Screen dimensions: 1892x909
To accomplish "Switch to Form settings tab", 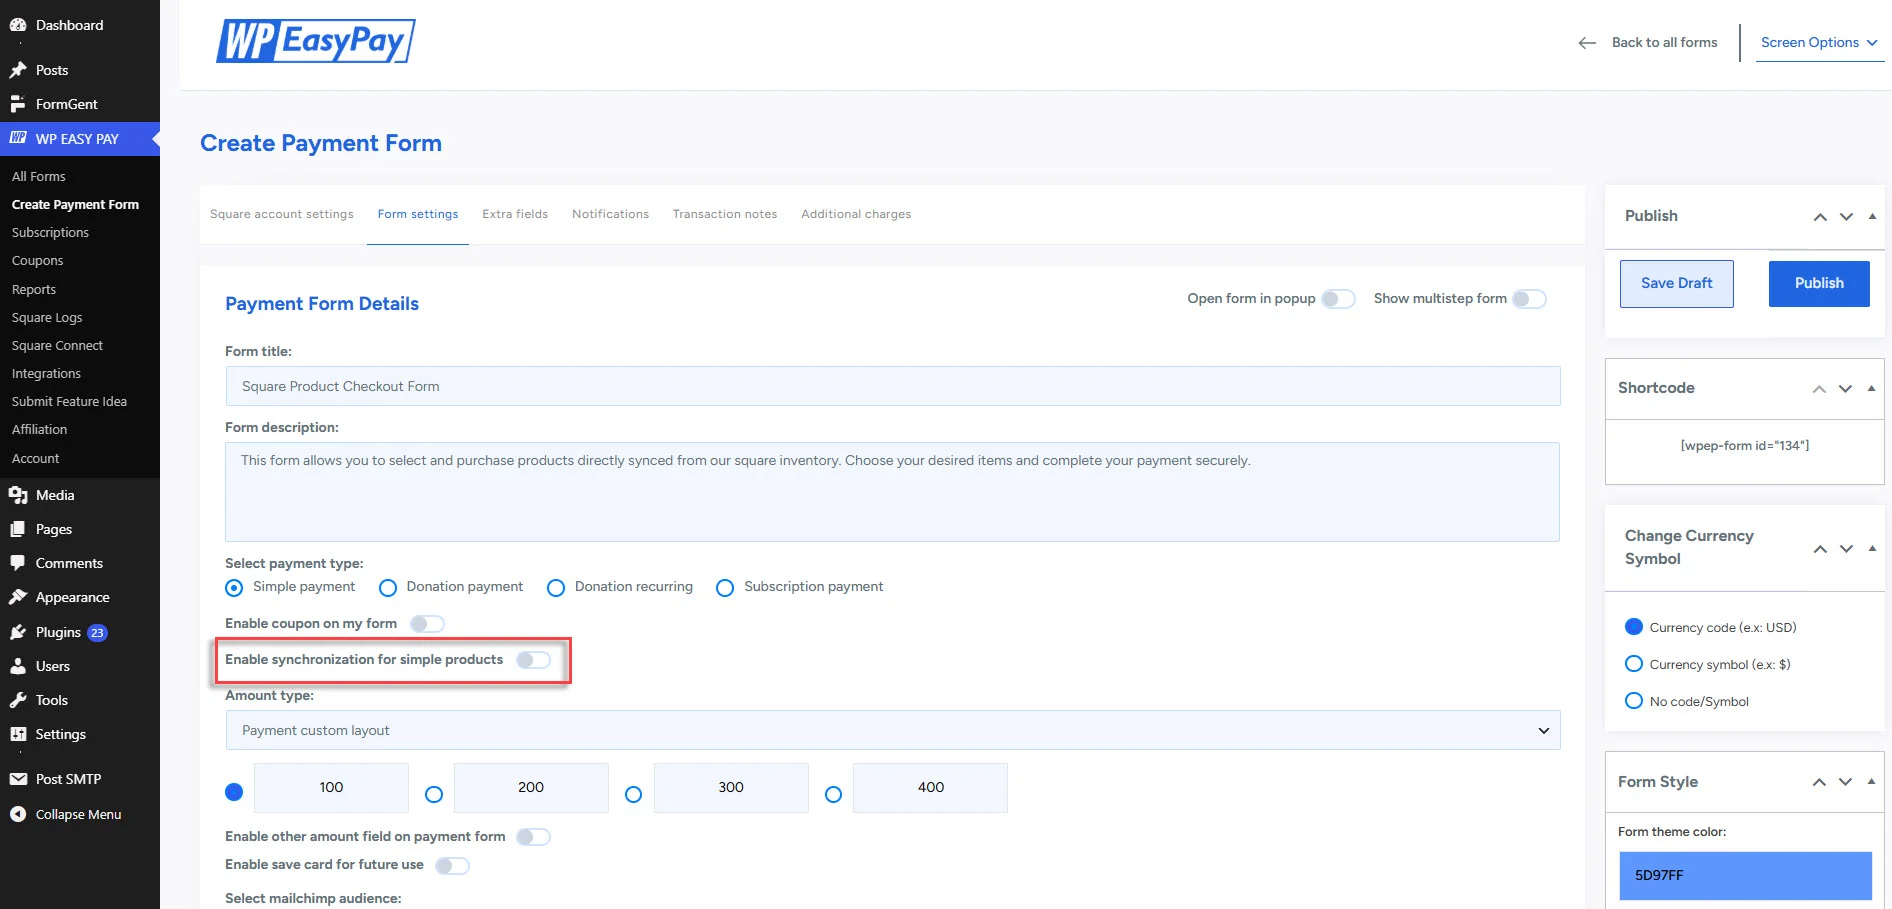I will 418,214.
